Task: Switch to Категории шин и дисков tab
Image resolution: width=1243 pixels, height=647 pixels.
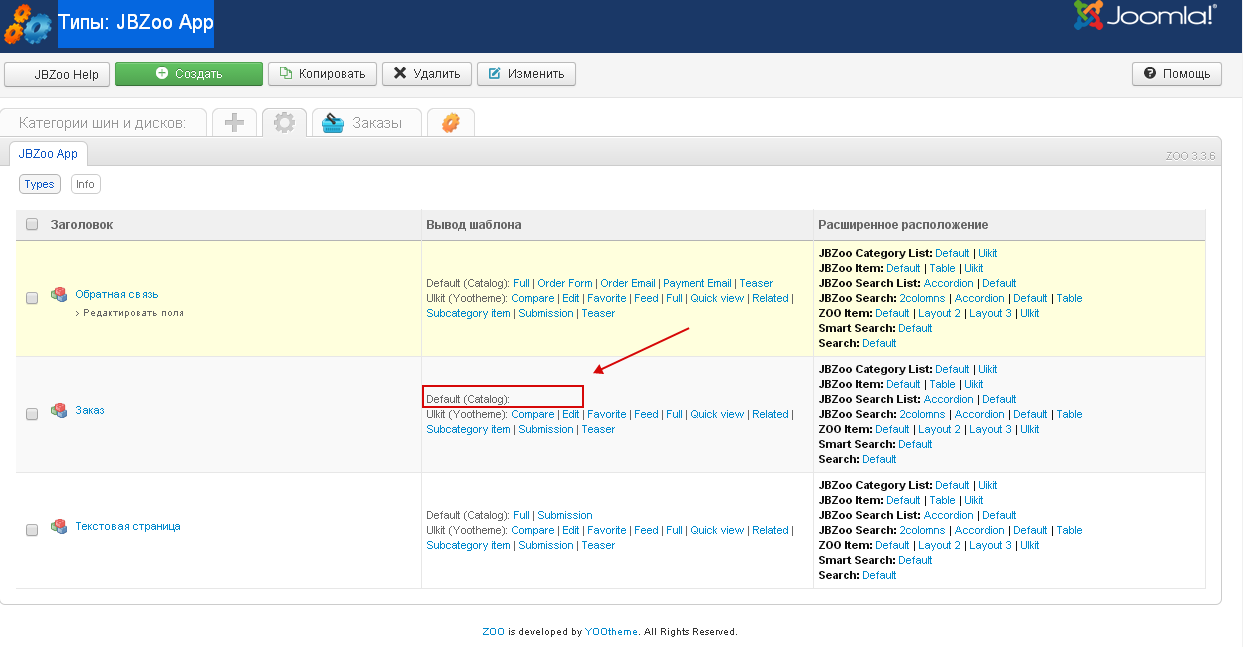Action: [103, 123]
